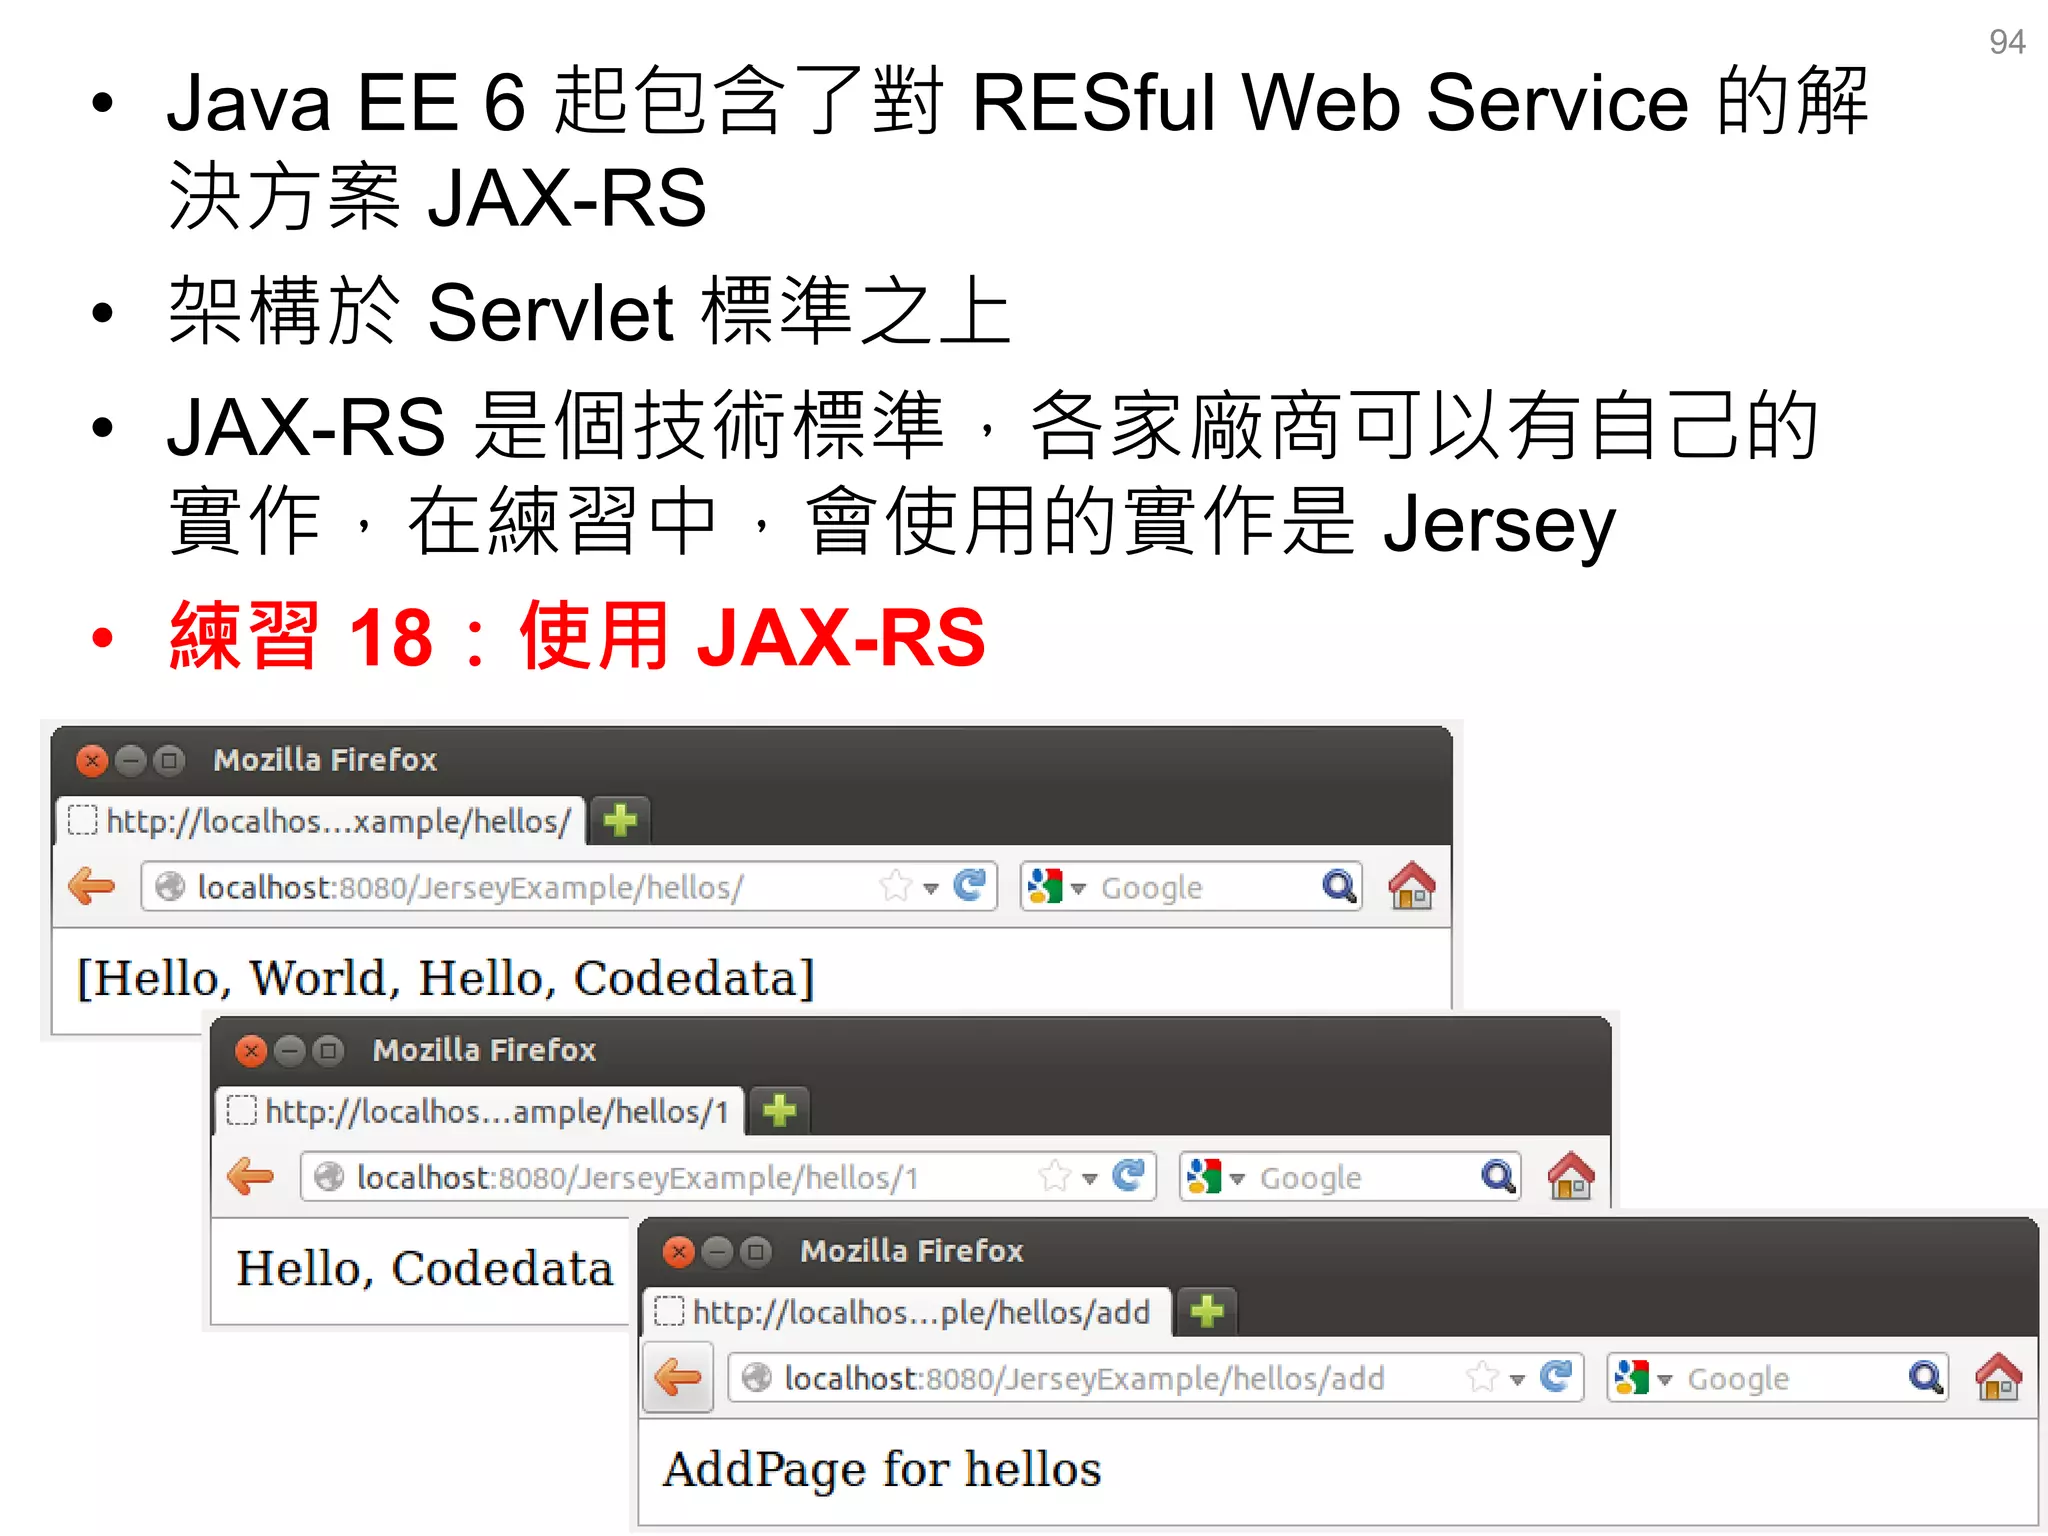Open new tab in hellos/ window
2048x1536 pixels.
[x=620, y=820]
